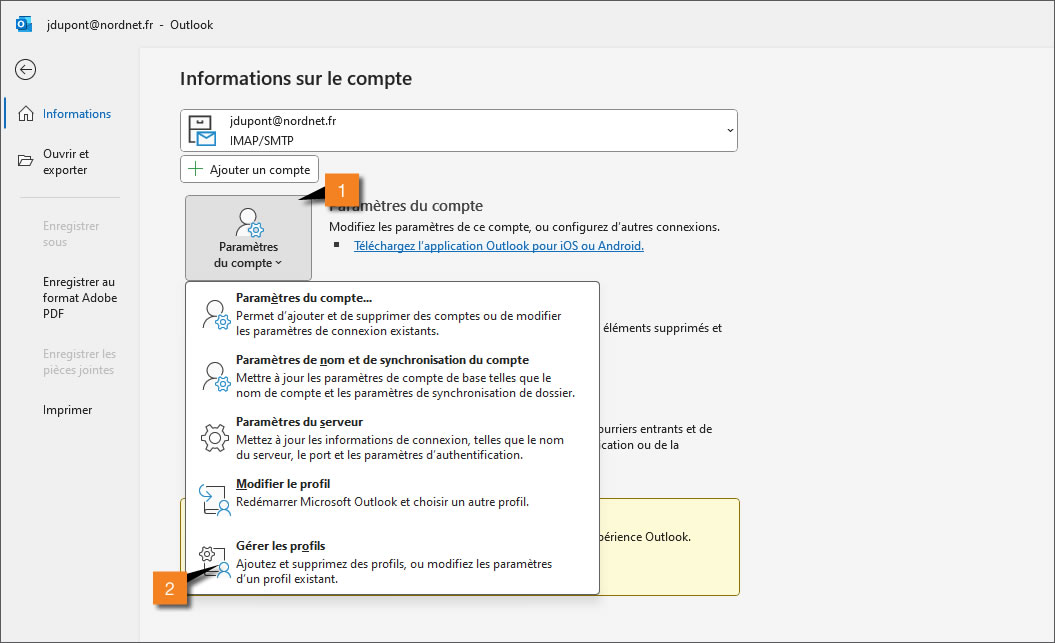1055x643 pixels.
Task: Click the Informations sur le compte heading
Action: coord(296,79)
